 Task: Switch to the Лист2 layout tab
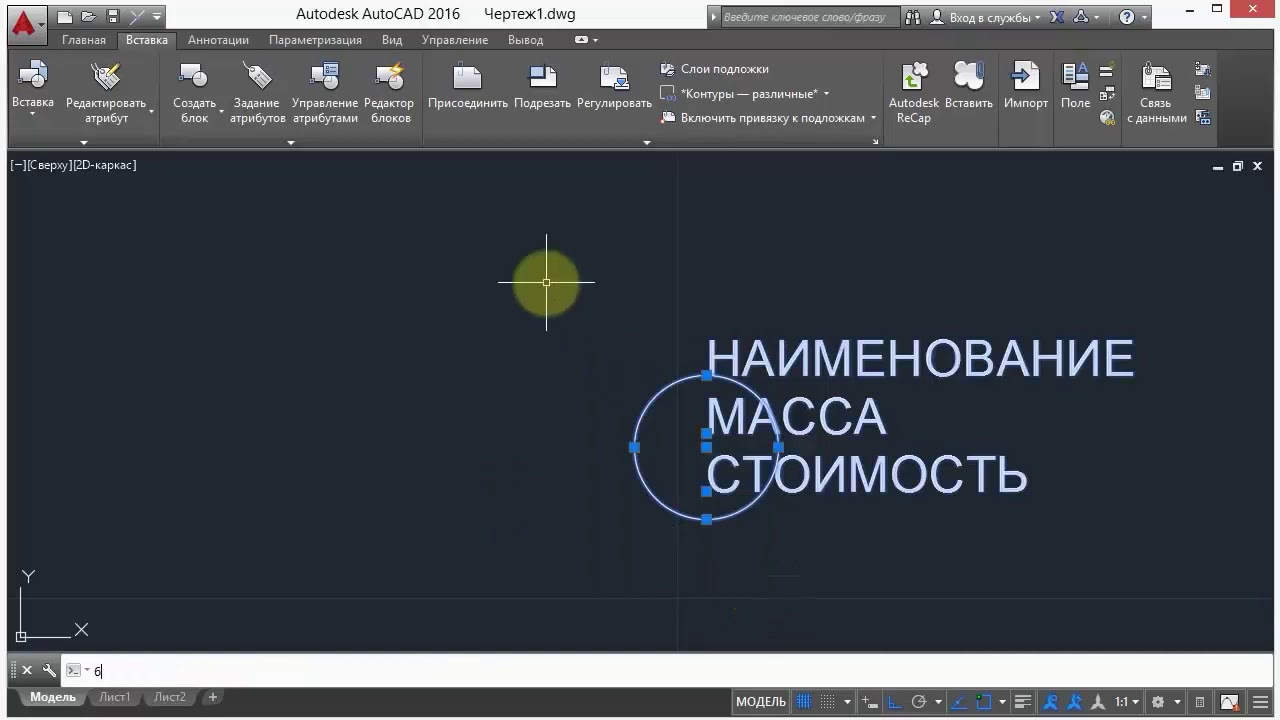[x=170, y=698]
